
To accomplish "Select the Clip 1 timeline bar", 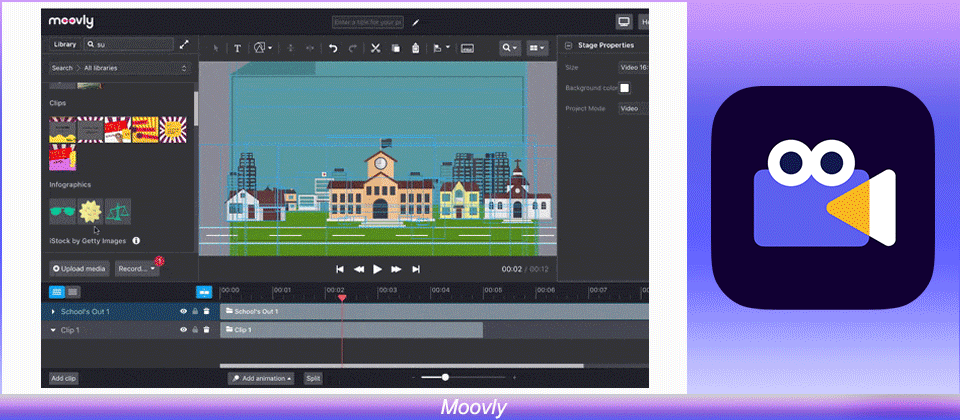I will 351,330.
